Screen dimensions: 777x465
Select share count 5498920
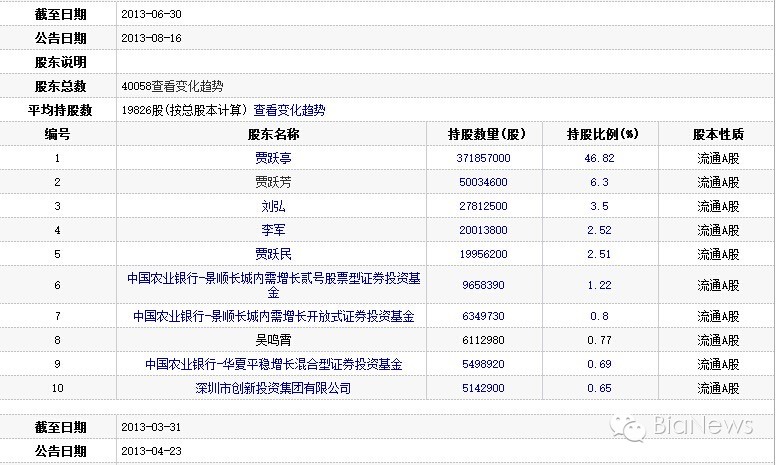coord(483,364)
